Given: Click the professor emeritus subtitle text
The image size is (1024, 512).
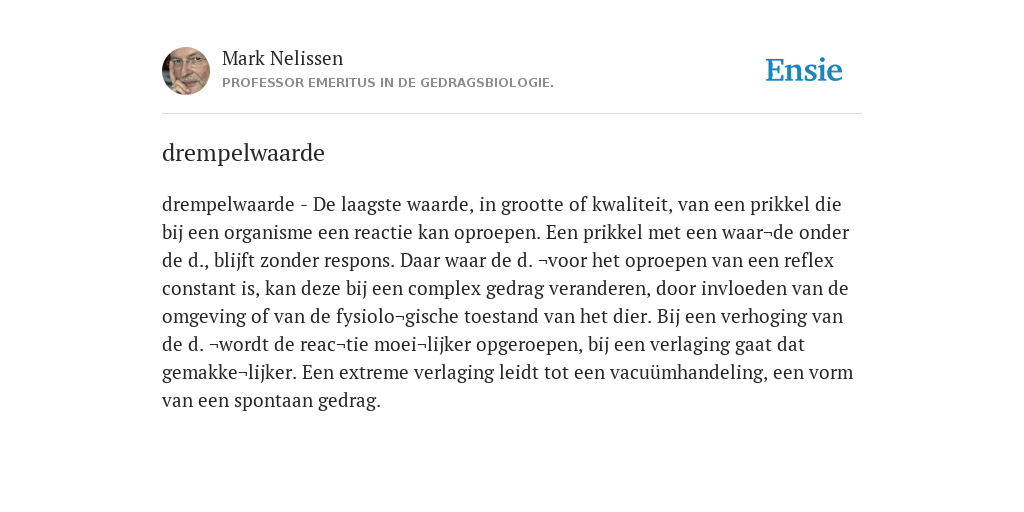Looking at the screenshot, I should [388, 83].
